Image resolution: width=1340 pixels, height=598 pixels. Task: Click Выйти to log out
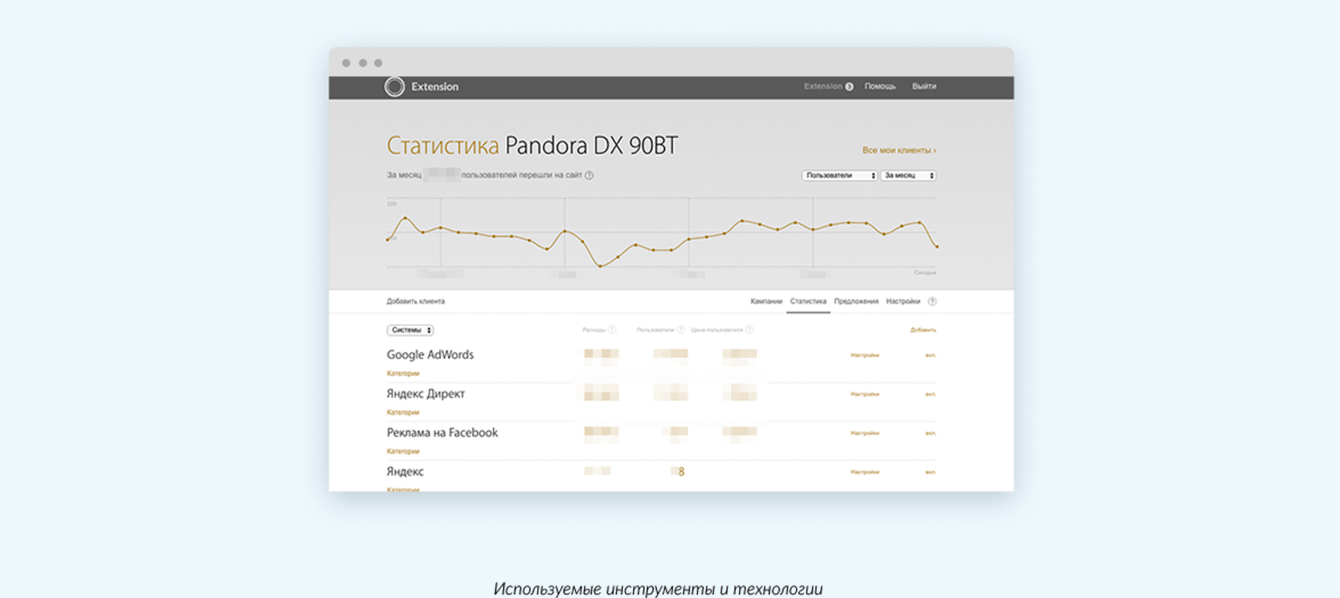924,87
